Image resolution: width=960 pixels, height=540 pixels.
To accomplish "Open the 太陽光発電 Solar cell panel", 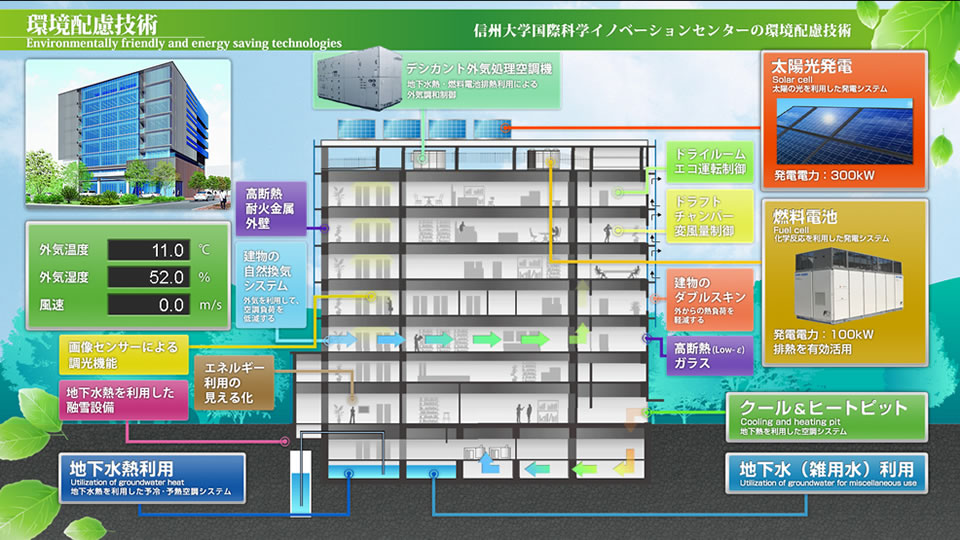I will coord(844,121).
